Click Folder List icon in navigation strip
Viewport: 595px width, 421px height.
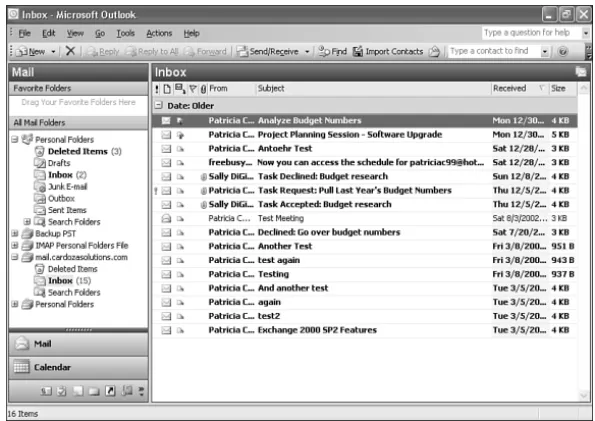(x=94, y=391)
